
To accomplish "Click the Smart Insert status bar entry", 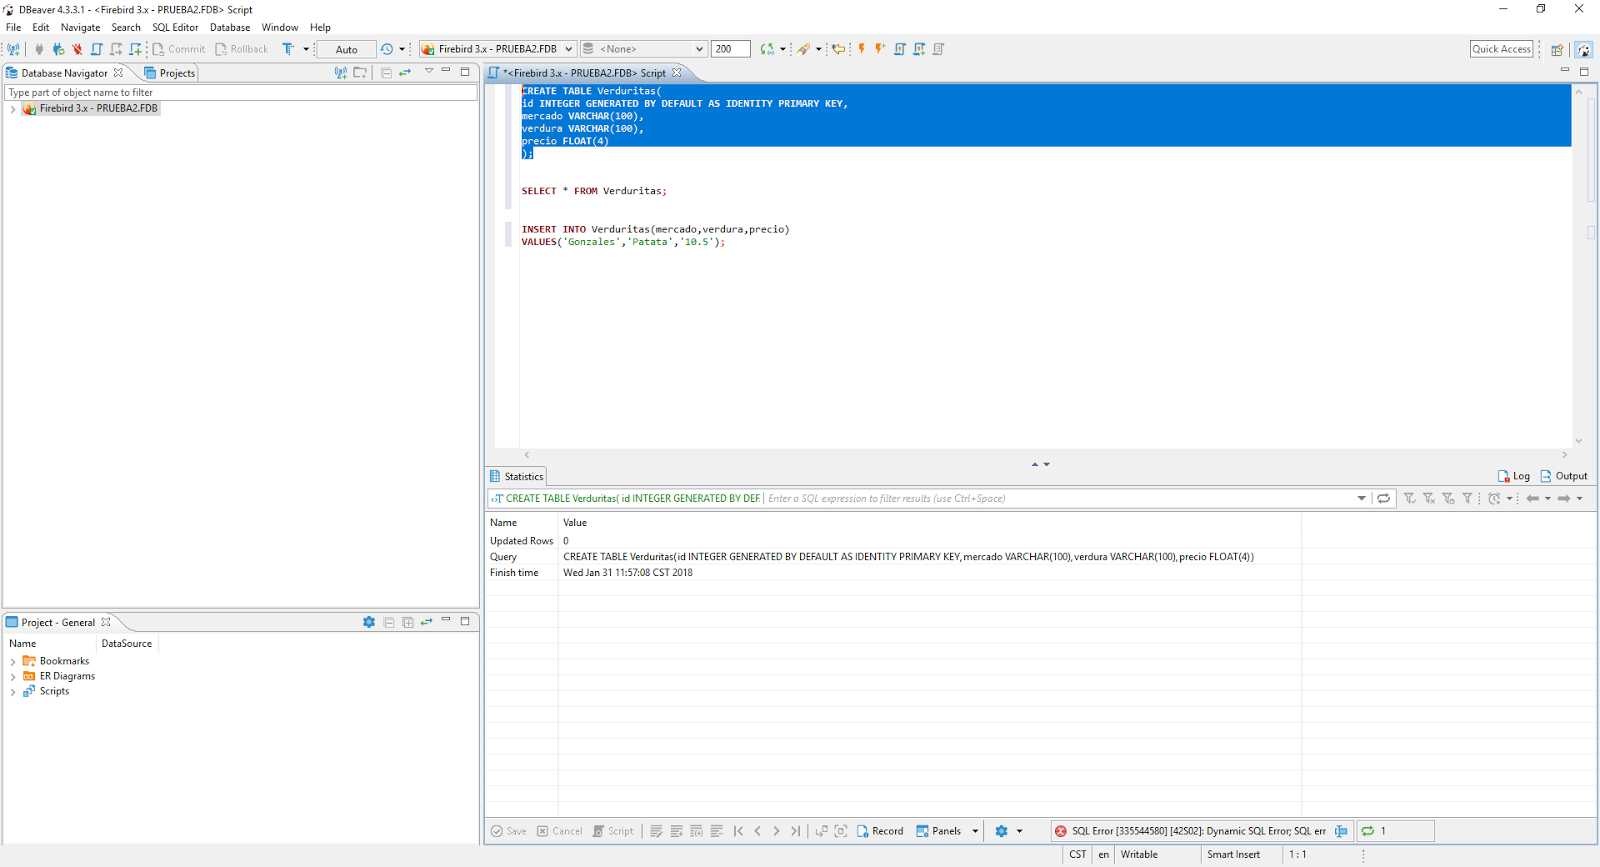I will coord(1233,855).
